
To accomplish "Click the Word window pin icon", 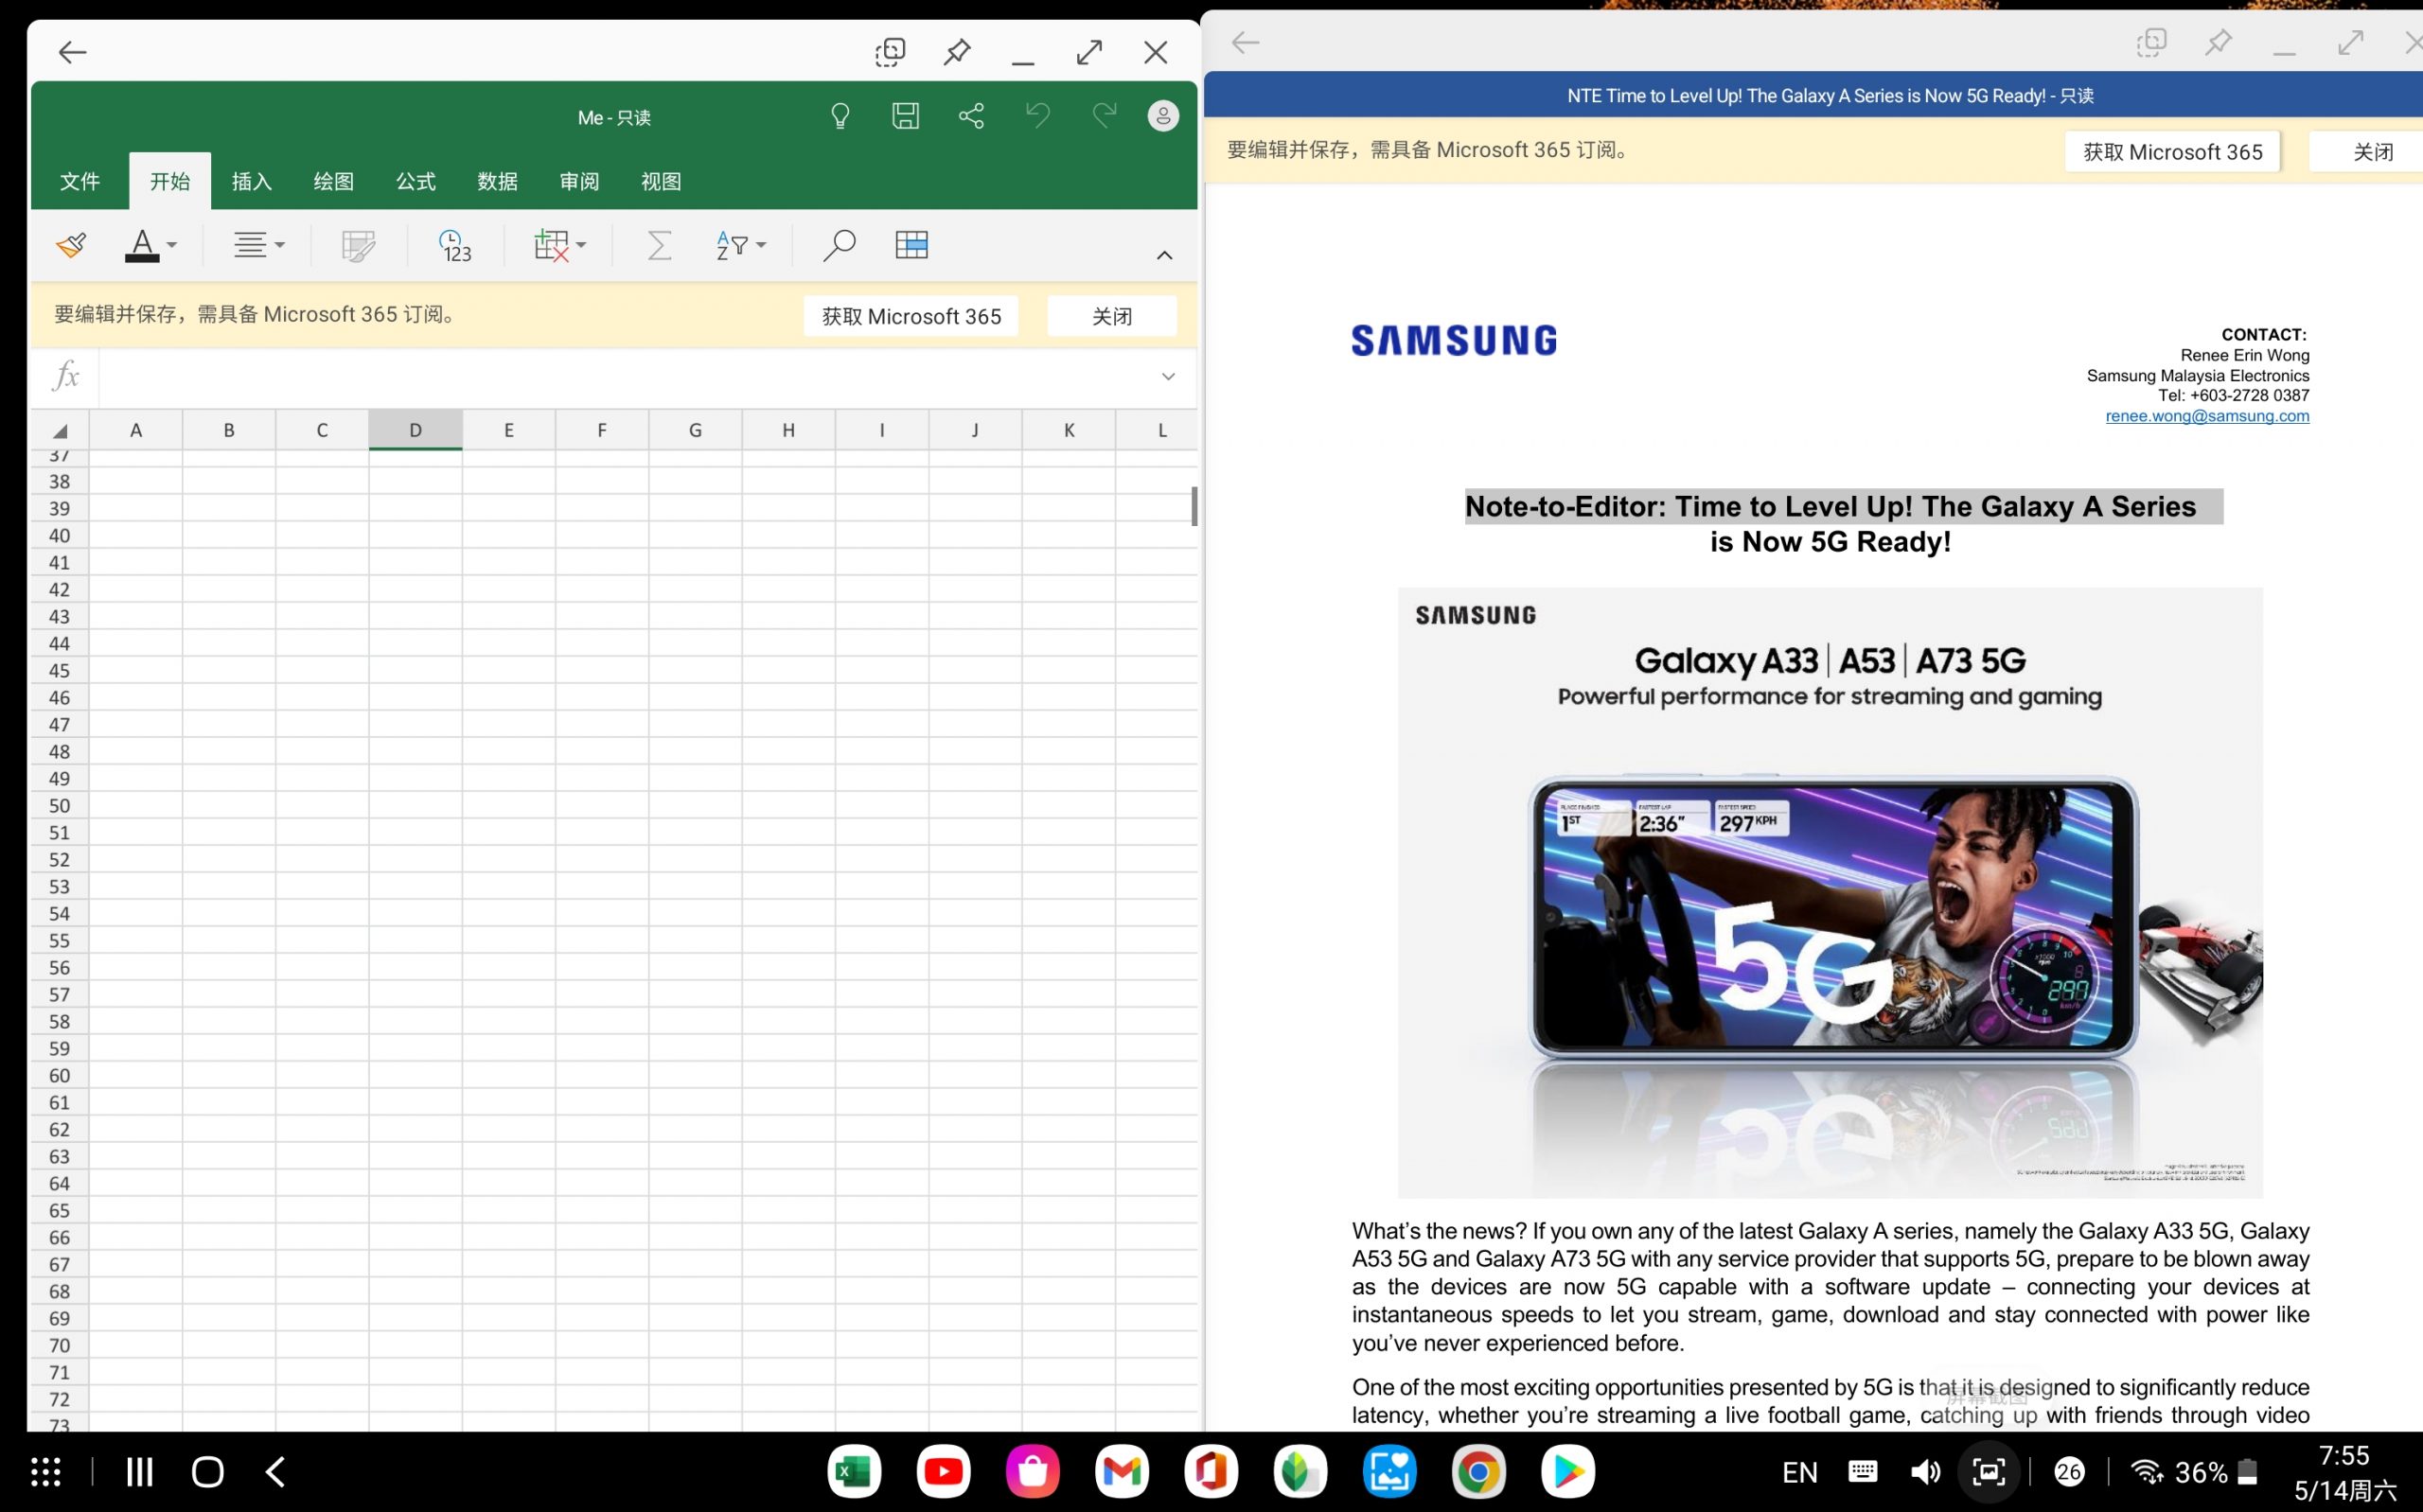I will (x=2218, y=42).
